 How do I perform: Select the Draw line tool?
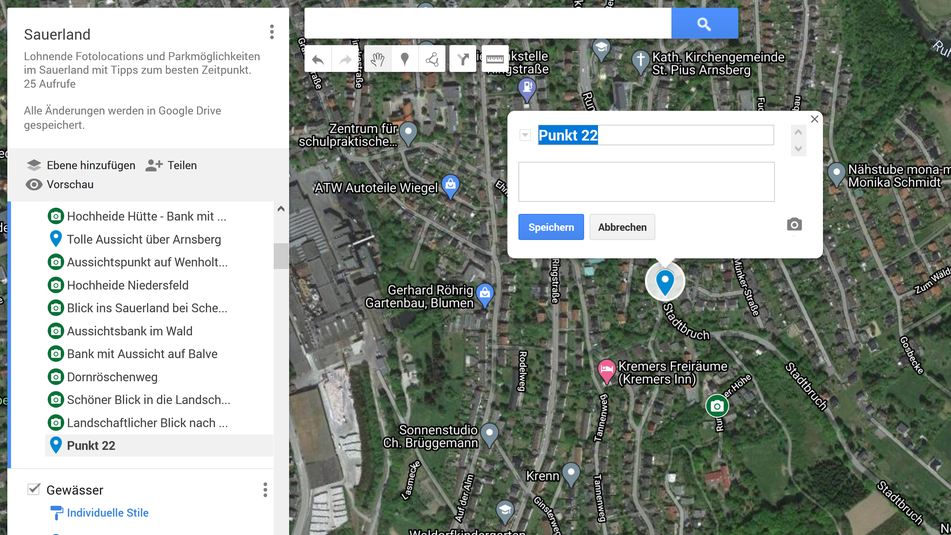pyautogui.click(x=432, y=59)
